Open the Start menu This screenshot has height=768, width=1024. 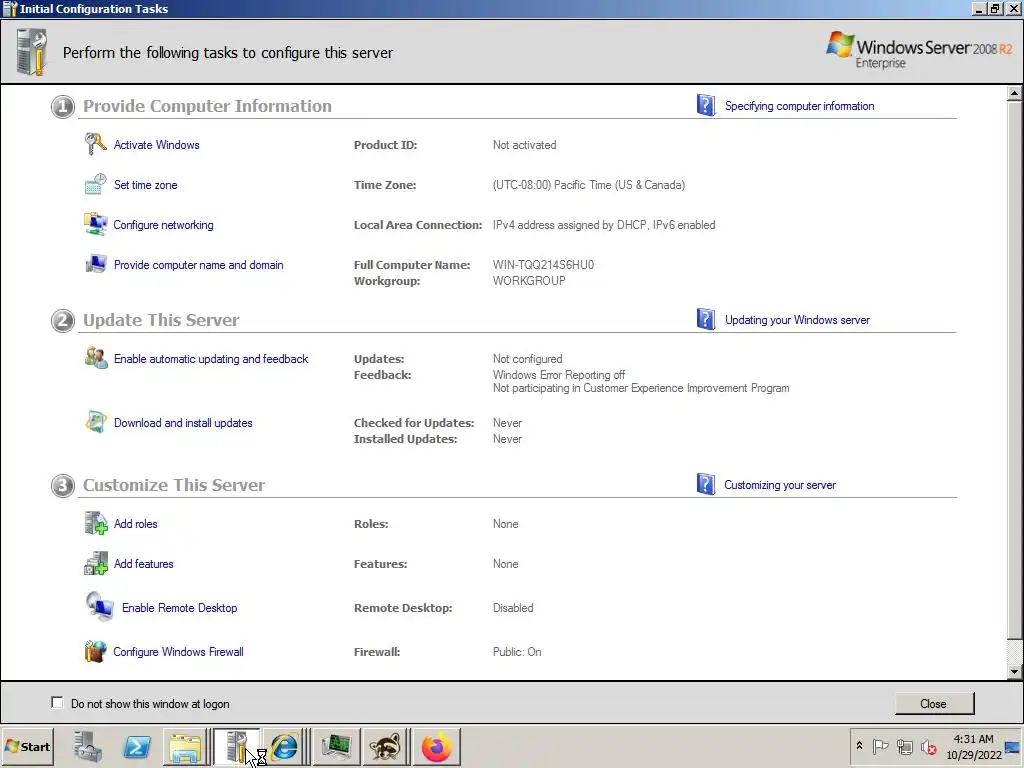pyautogui.click(x=28, y=746)
